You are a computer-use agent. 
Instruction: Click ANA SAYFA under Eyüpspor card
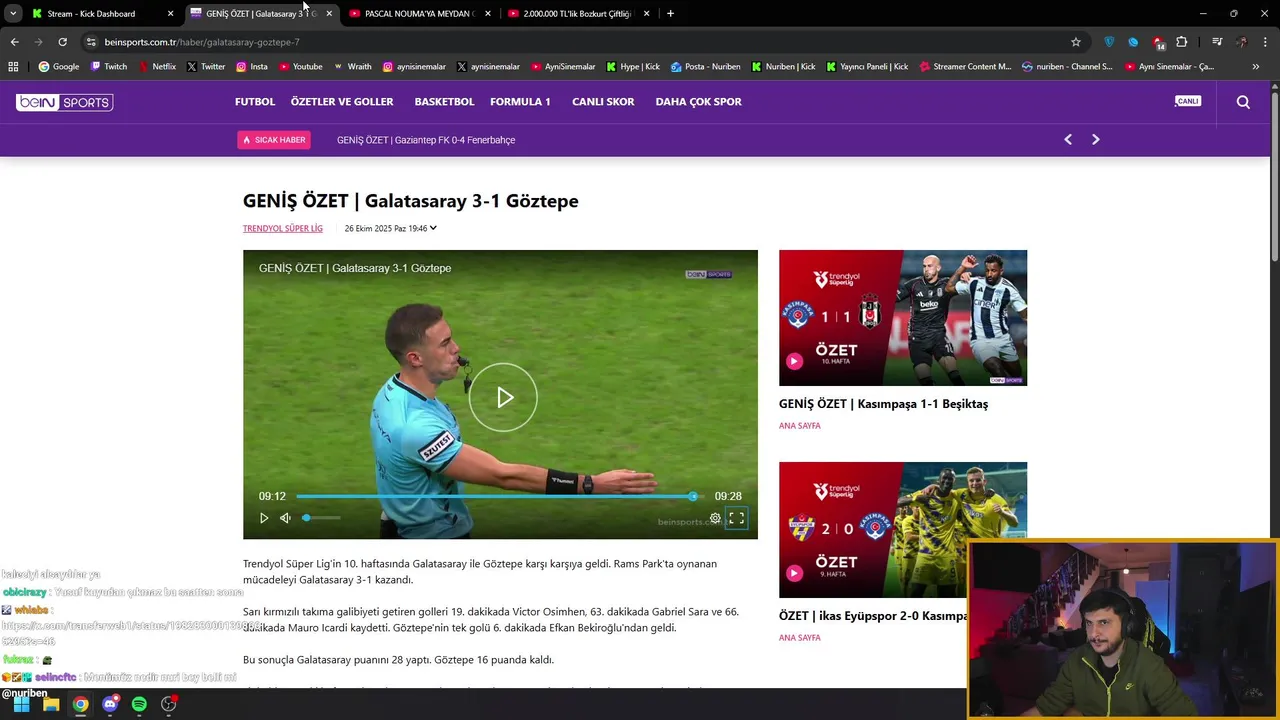[x=799, y=638]
